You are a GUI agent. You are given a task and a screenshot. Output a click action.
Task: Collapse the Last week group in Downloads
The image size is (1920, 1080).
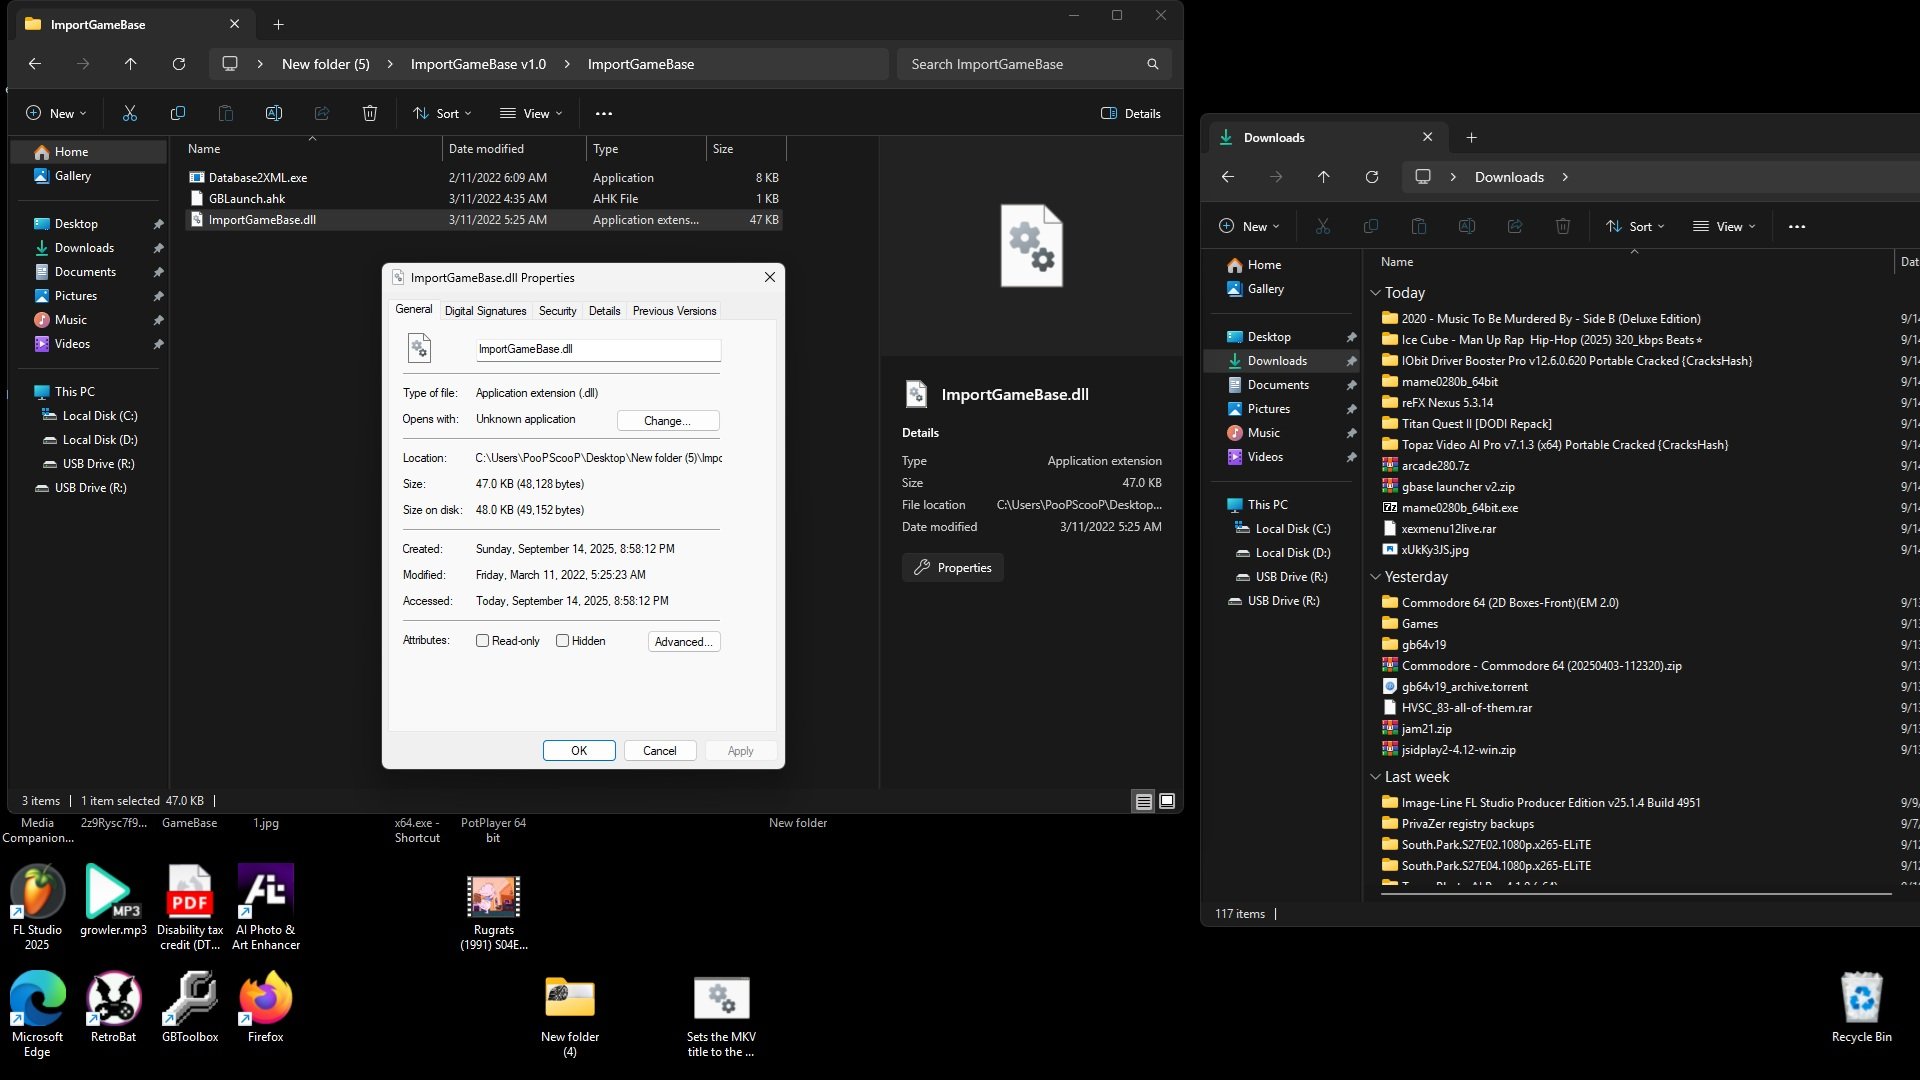(x=1376, y=777)
